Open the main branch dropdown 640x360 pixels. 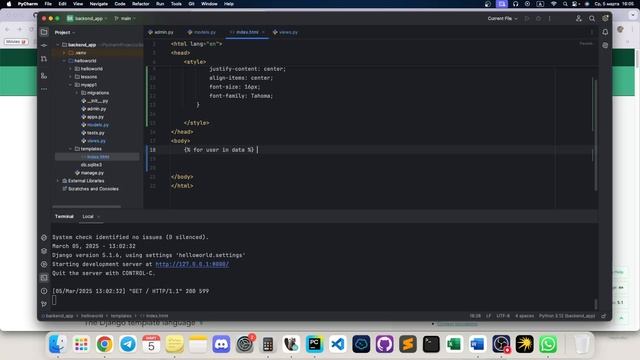(x=125, y=18)
